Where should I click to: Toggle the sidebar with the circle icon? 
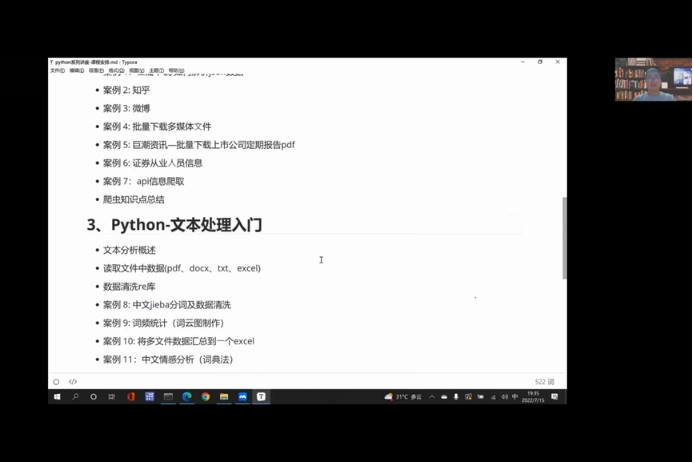coord(56,382)
